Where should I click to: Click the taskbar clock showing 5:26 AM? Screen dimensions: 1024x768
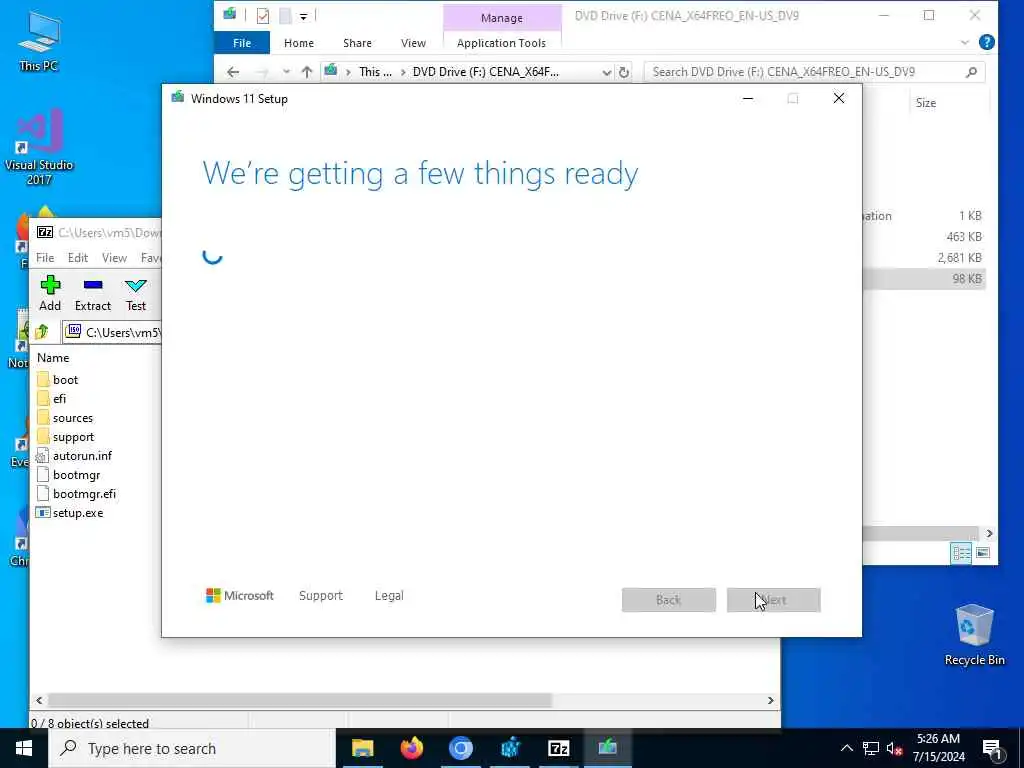click(x=938, y=748)
